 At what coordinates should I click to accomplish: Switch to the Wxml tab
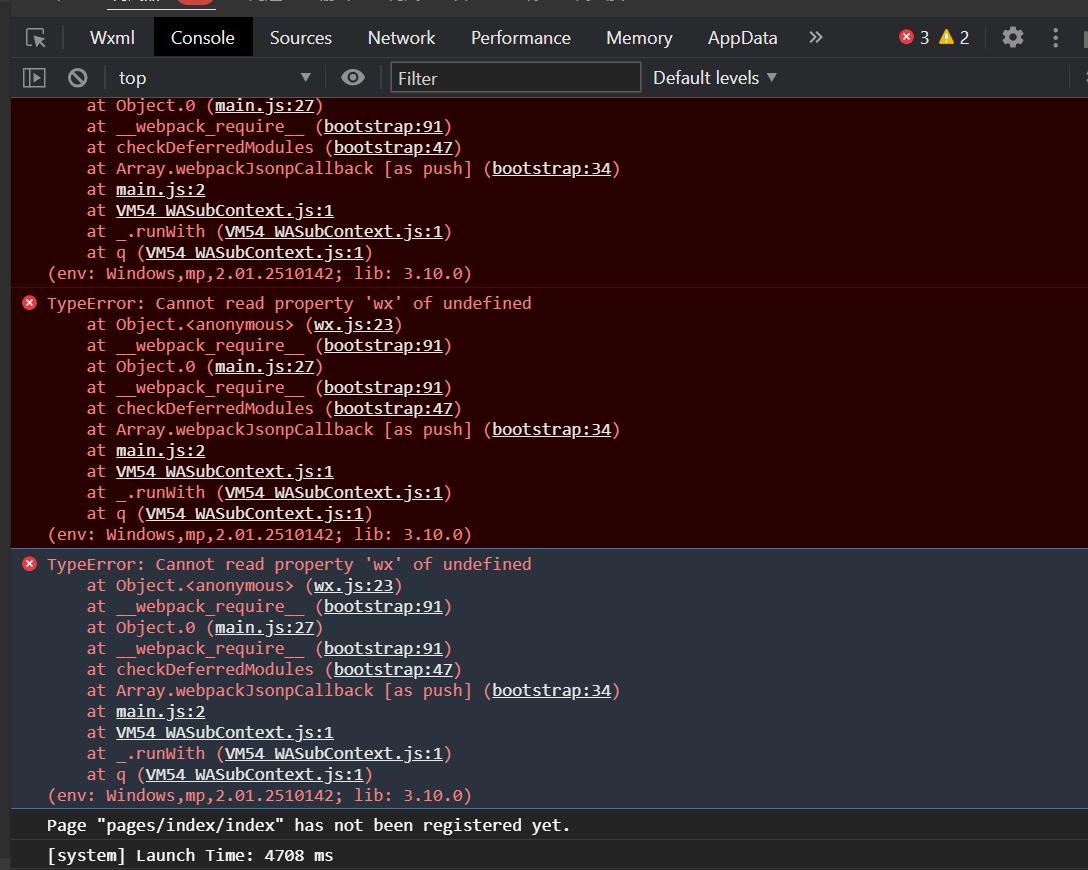(x=112, y=38)
